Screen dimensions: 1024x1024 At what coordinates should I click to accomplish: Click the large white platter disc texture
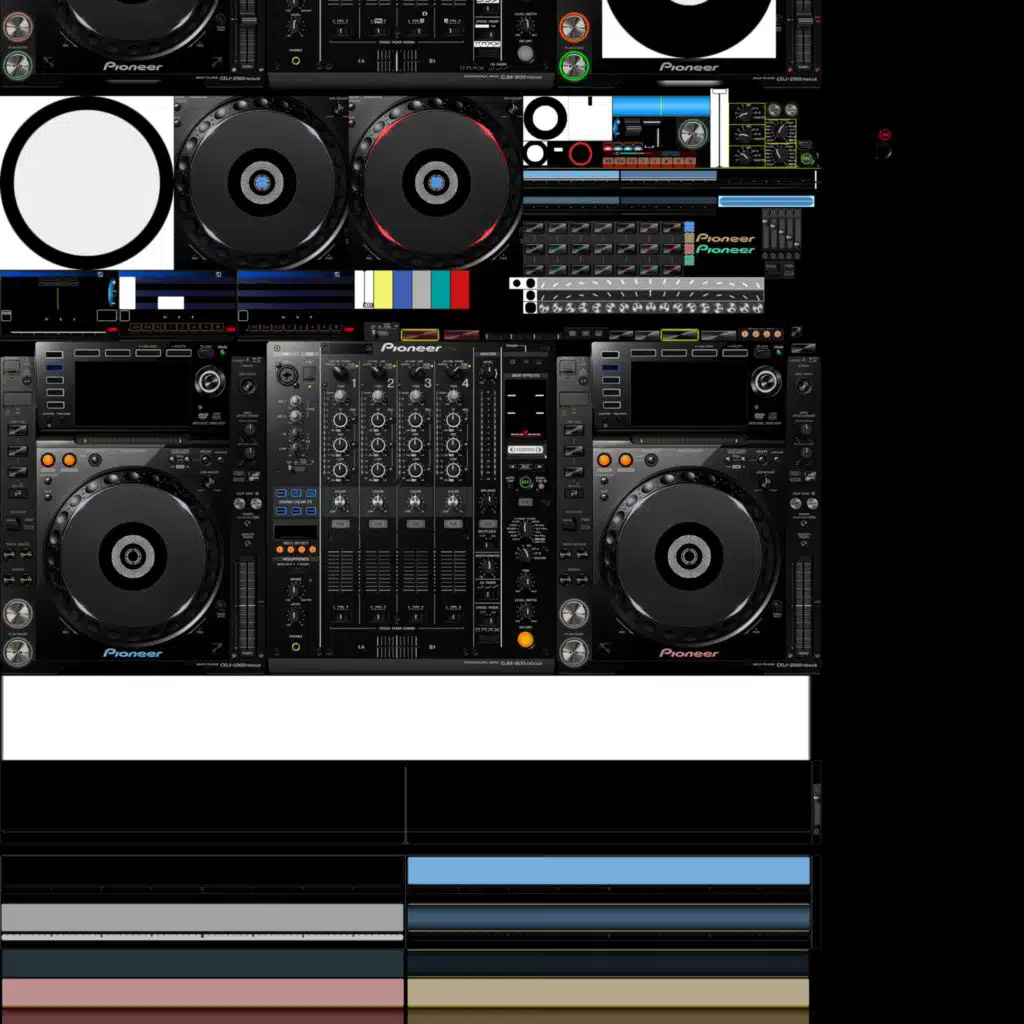coord(86,183)
